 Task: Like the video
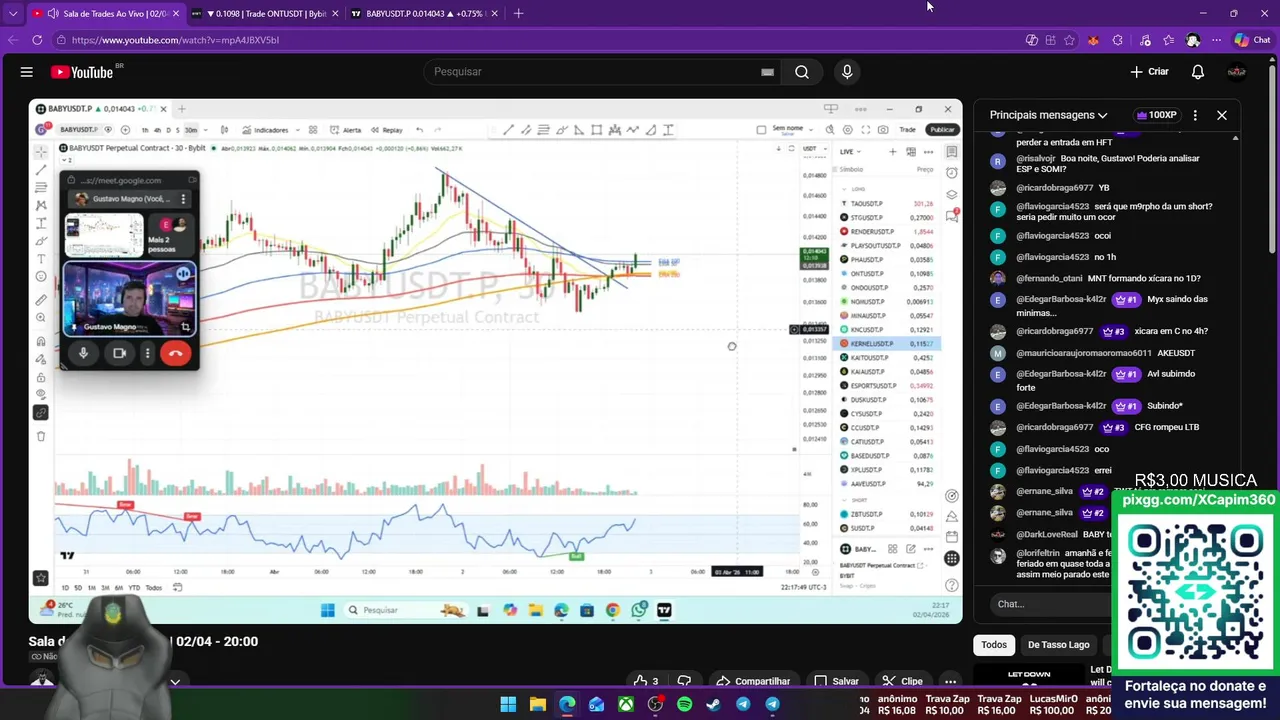[x=646, y=681]
